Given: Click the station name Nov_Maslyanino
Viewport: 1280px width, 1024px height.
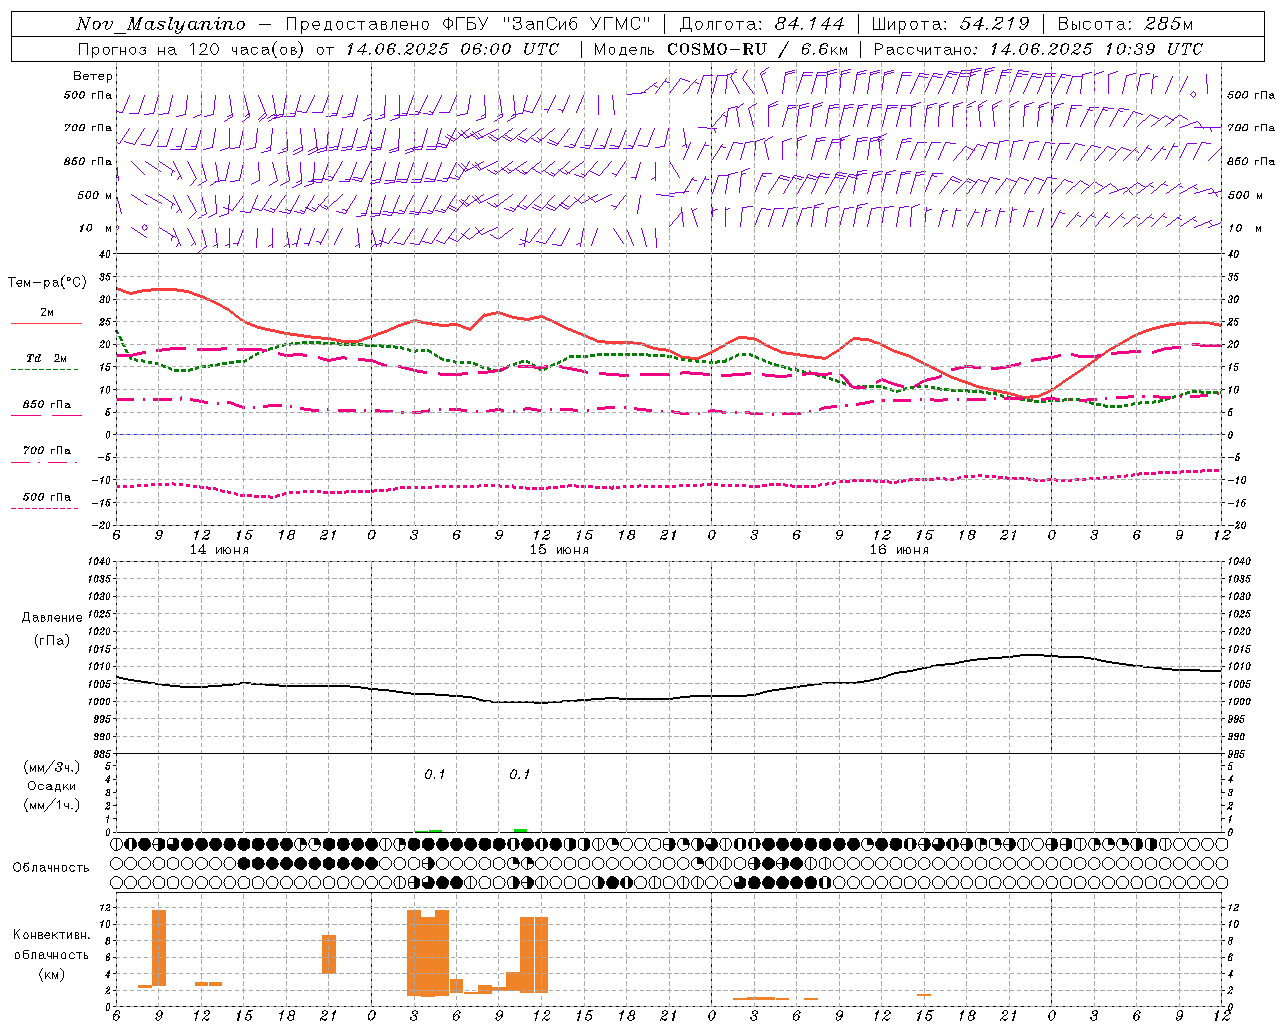Looking at the screenshot, I should pos(160,24).
